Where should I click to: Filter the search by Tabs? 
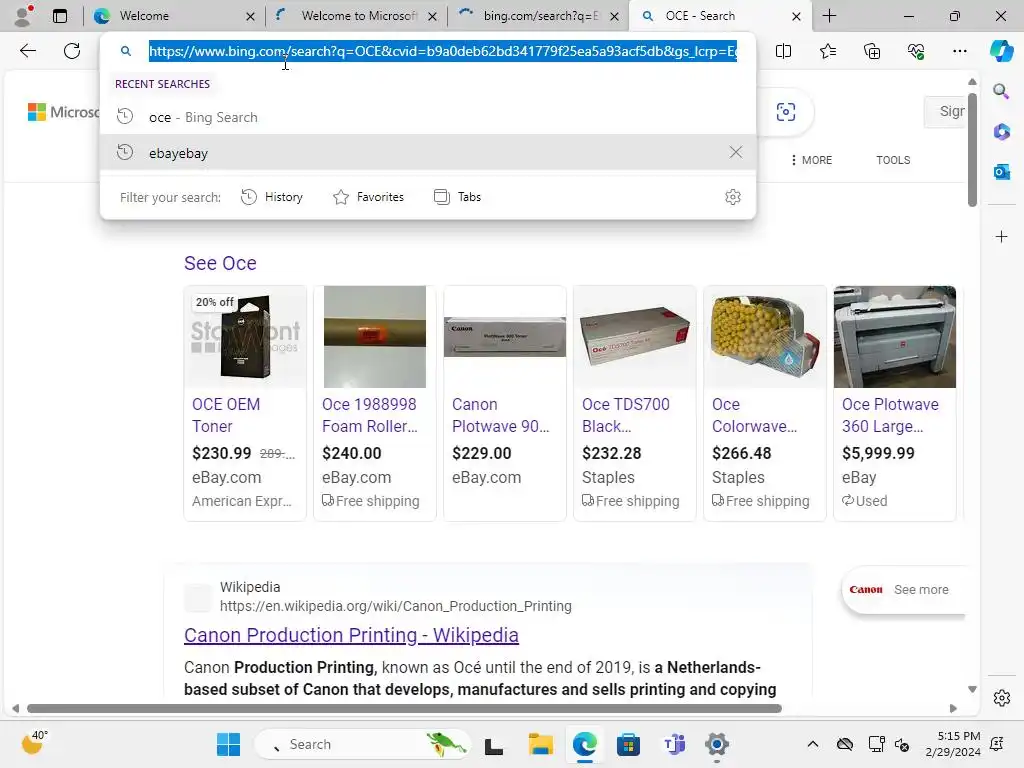click(457, 197)
